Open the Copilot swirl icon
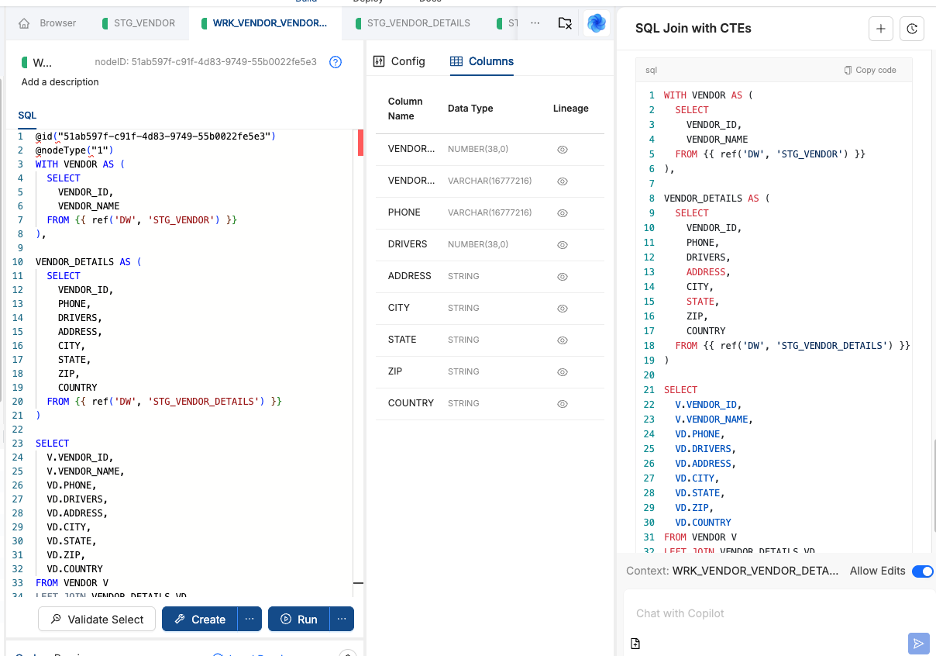 pyautogui.click(x=596, y=23)
